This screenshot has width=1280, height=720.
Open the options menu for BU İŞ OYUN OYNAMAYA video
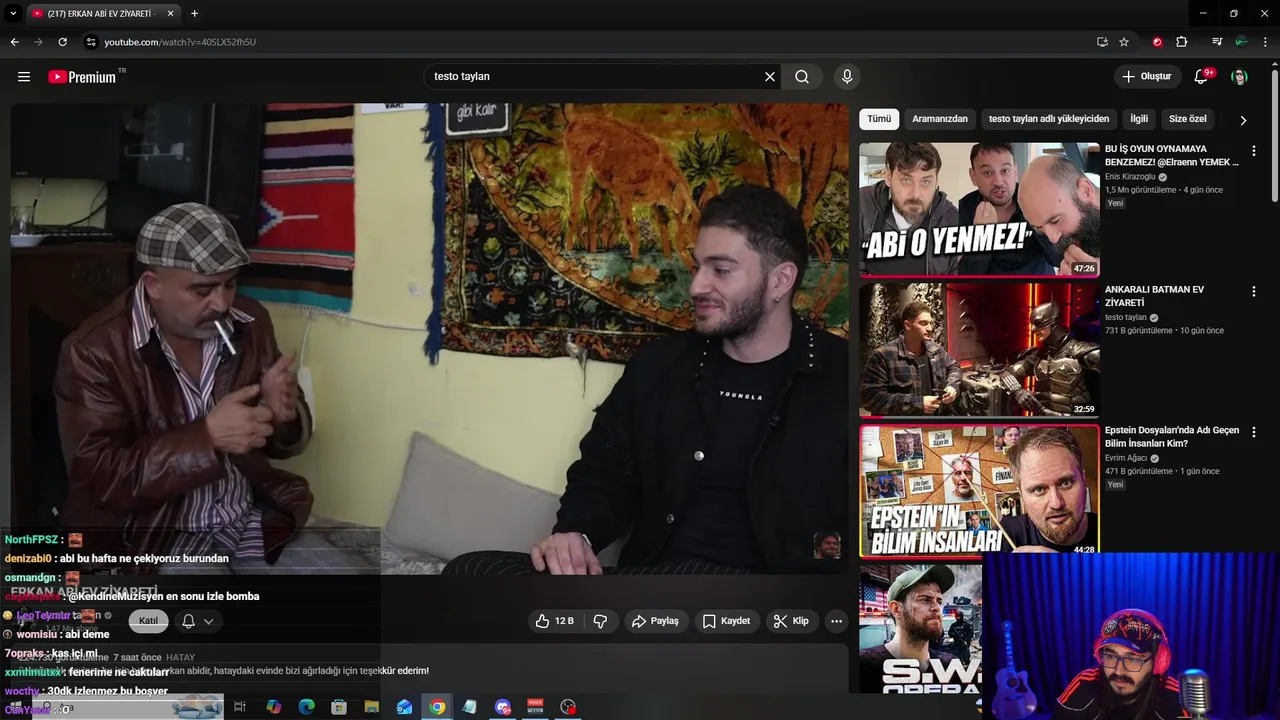1254,151
